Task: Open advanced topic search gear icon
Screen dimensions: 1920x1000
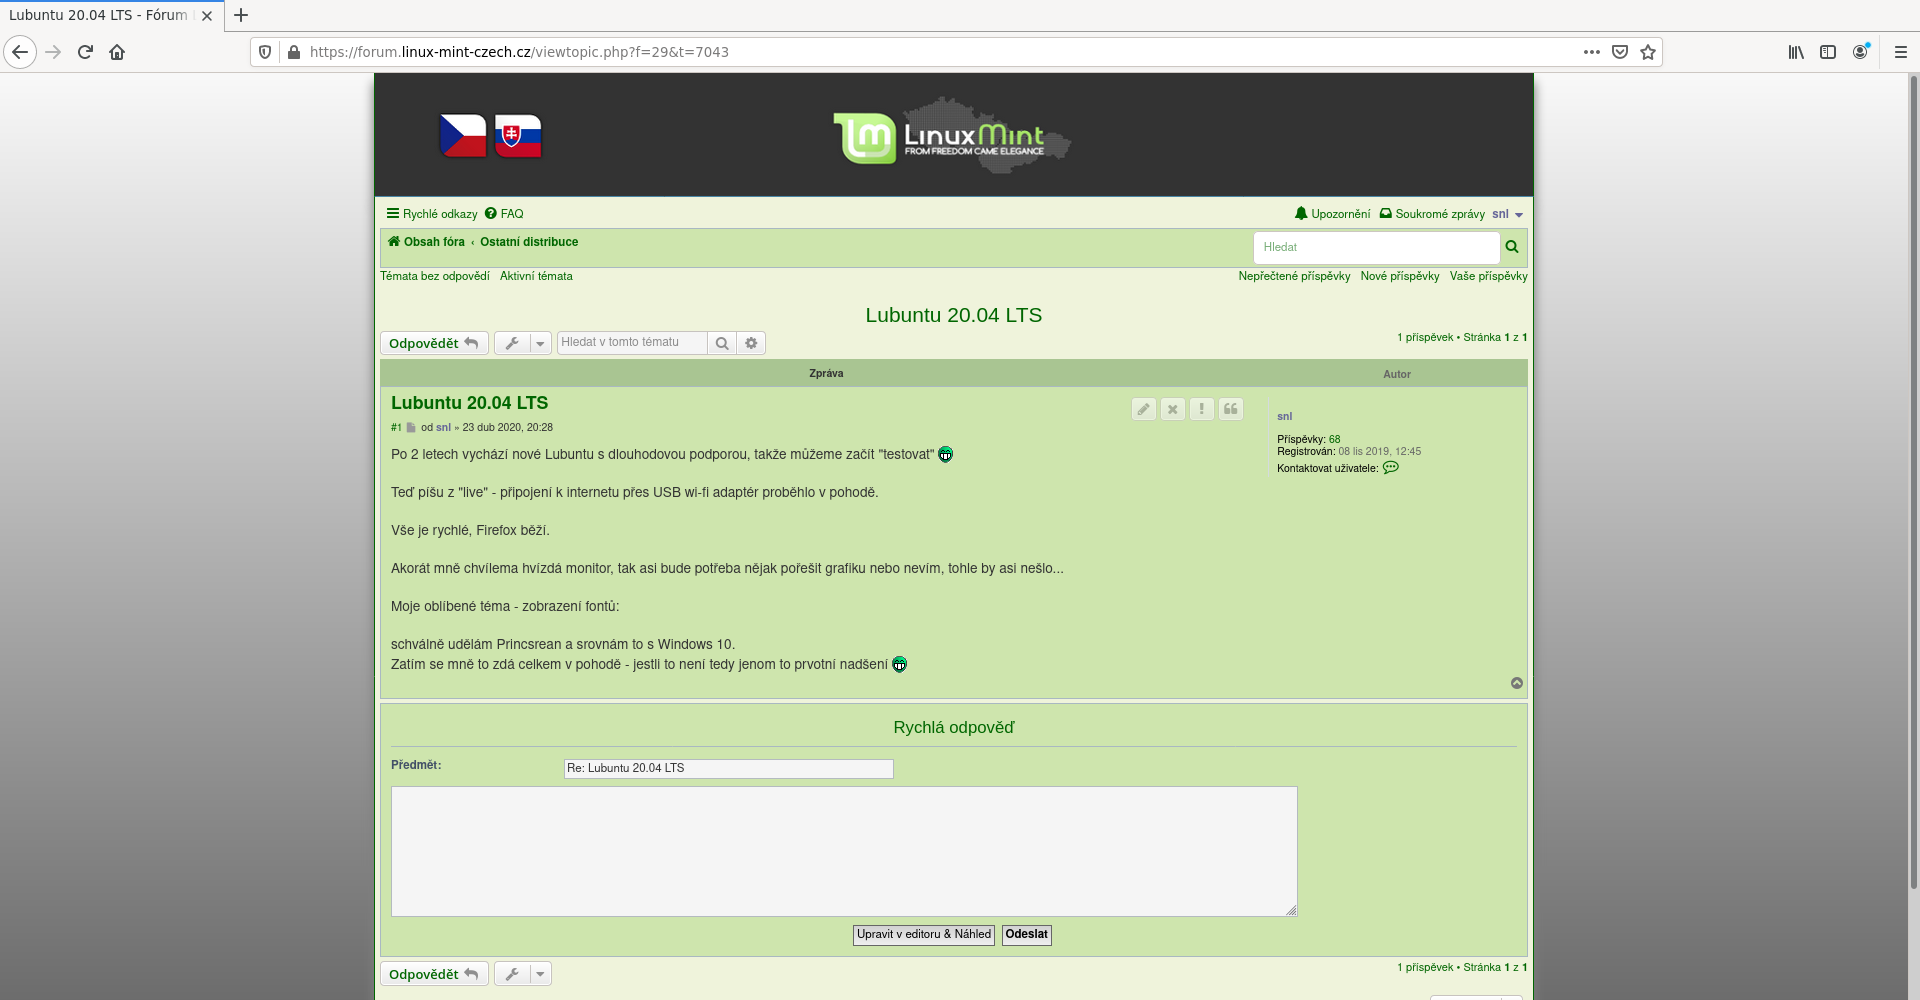Action: pyautogui.click(x=751, y=343)
